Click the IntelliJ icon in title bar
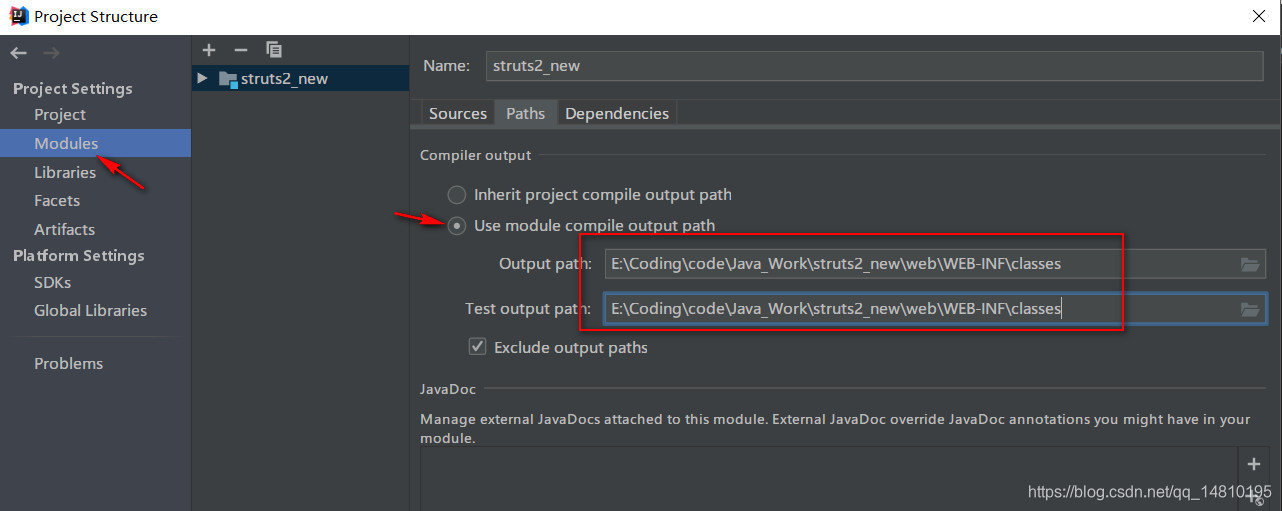The height and width of the screenshot is (511, 1282). [x=17, y=16]
